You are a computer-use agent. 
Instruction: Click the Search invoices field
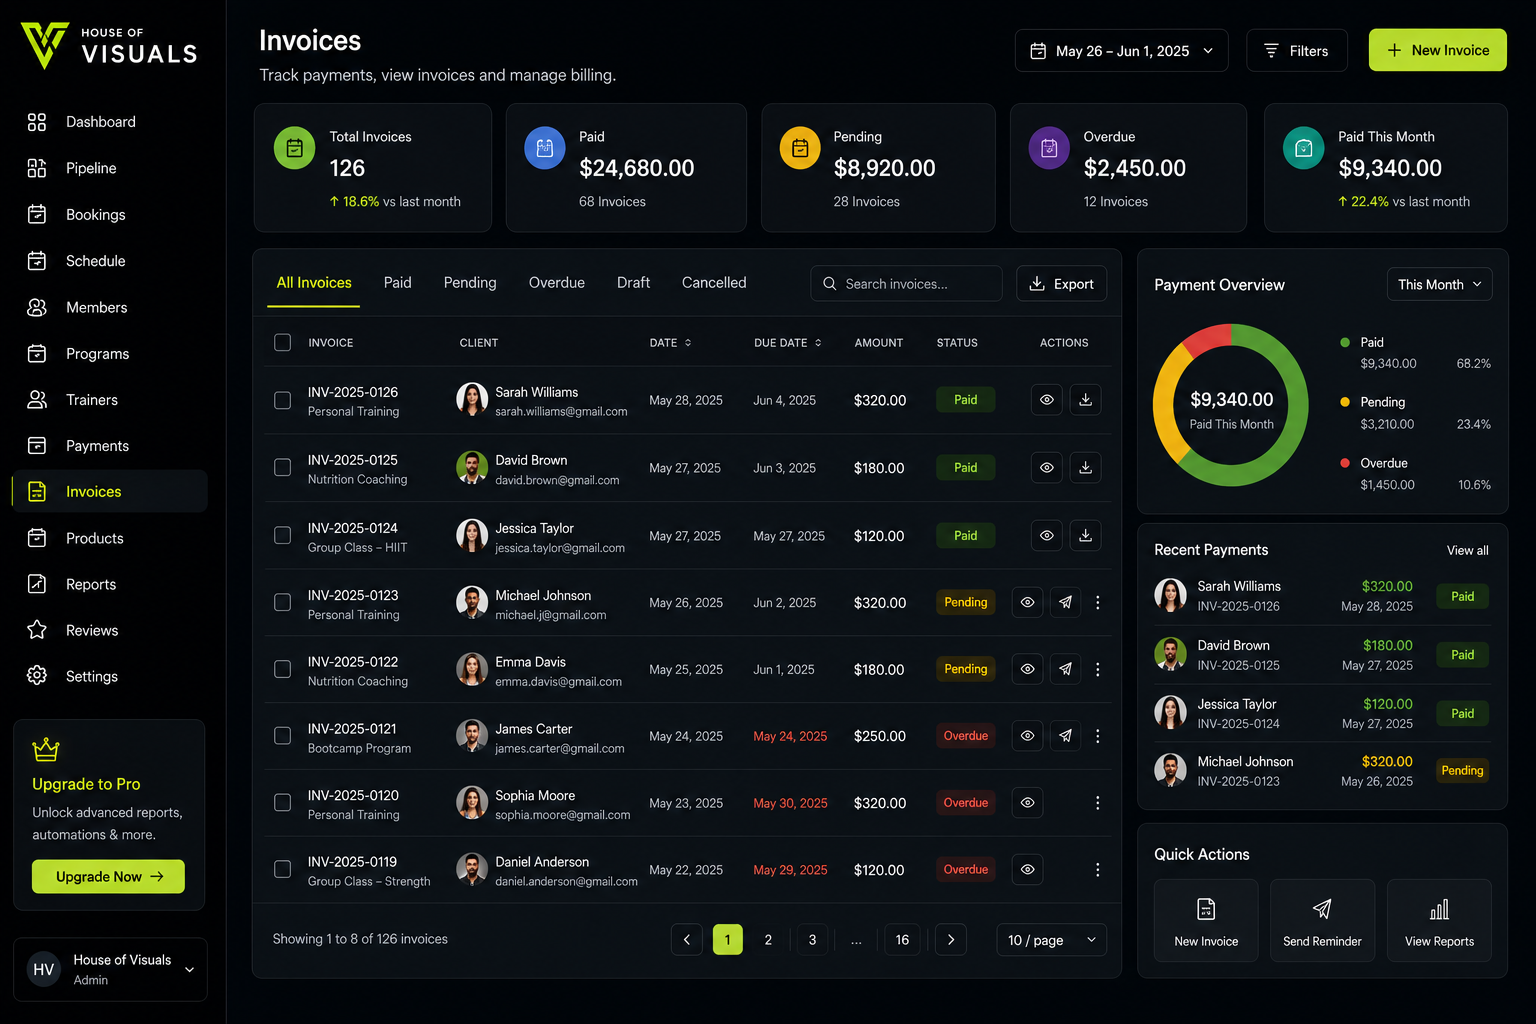point(906,284)
